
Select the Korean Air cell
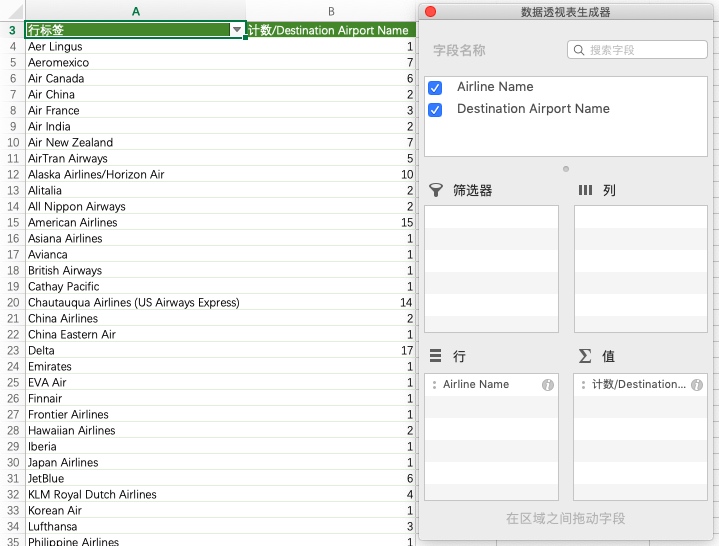pyautogui.click(x=136, y=511)
